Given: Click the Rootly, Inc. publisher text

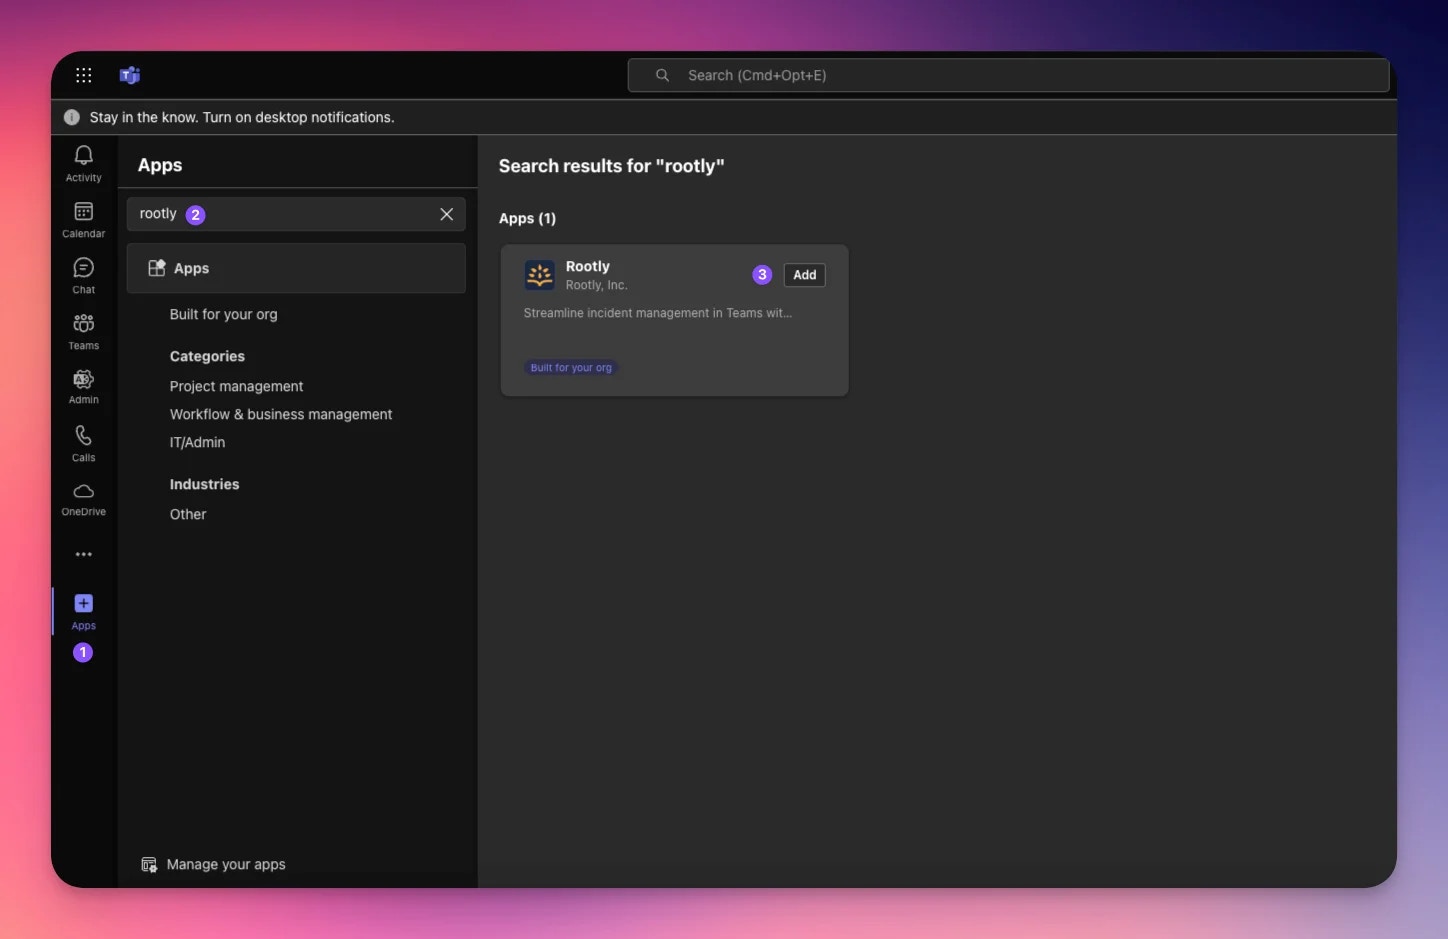Looking at the screenshot, I should coord(597,285).
